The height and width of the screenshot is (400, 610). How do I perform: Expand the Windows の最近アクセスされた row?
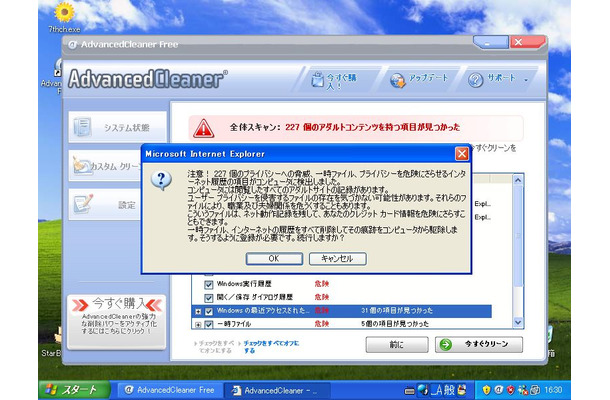point(198,312)
